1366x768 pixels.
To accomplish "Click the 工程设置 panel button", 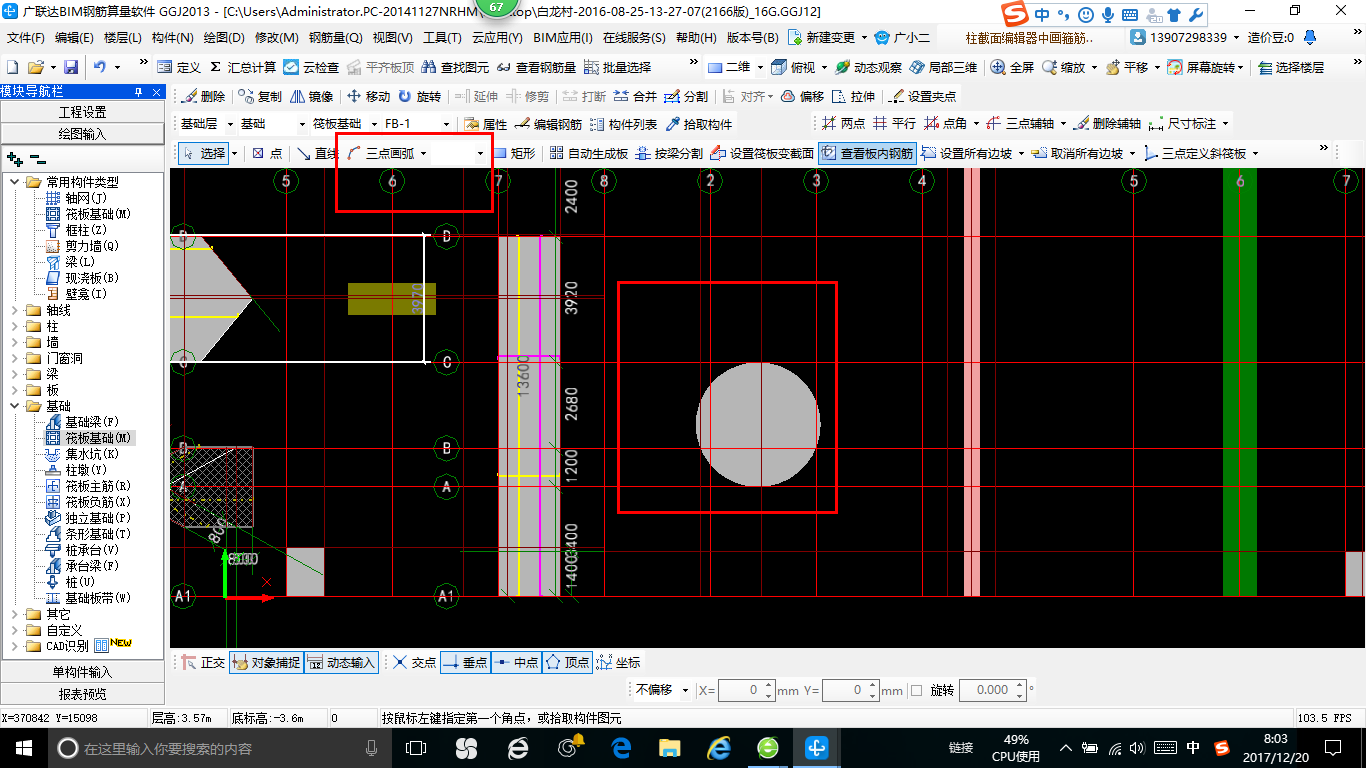I will click(82, 112).
